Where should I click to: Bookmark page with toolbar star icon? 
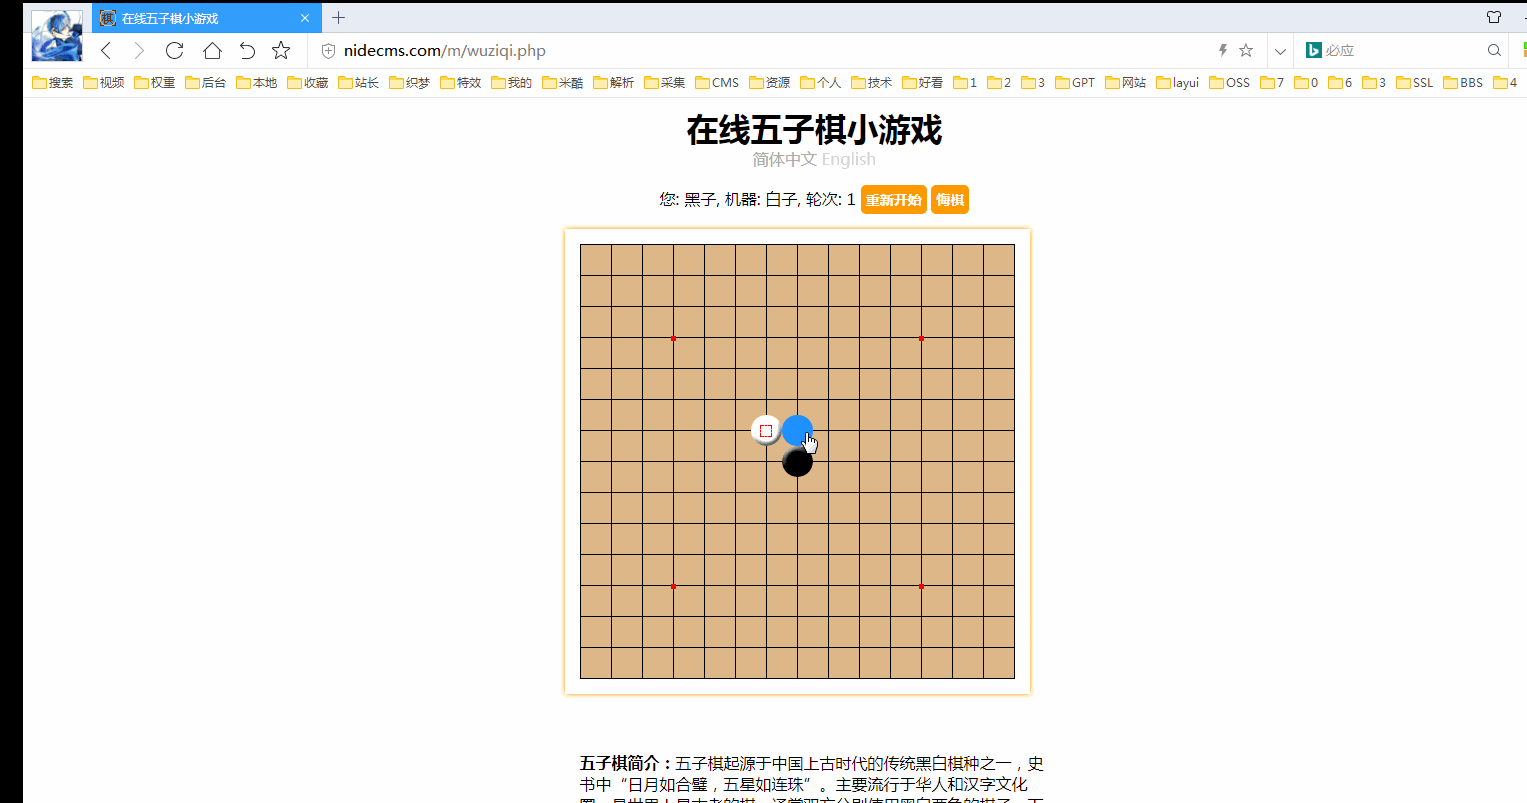coord(281,51)
